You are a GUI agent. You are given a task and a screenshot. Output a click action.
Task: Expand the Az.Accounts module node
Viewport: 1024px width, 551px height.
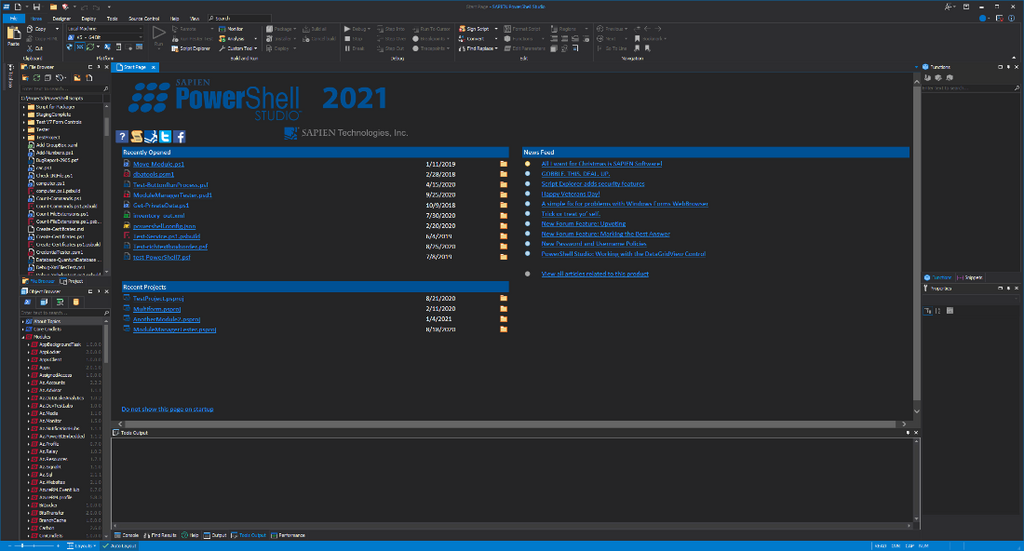tap(29, 383)
